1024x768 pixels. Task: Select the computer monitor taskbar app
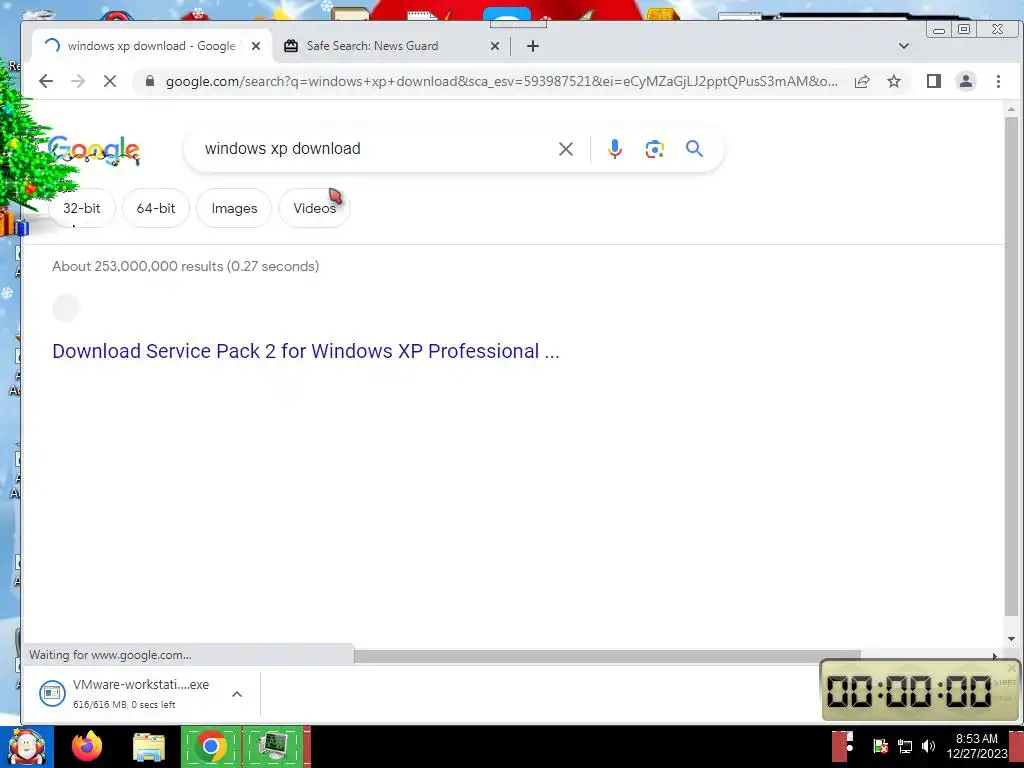272,746
